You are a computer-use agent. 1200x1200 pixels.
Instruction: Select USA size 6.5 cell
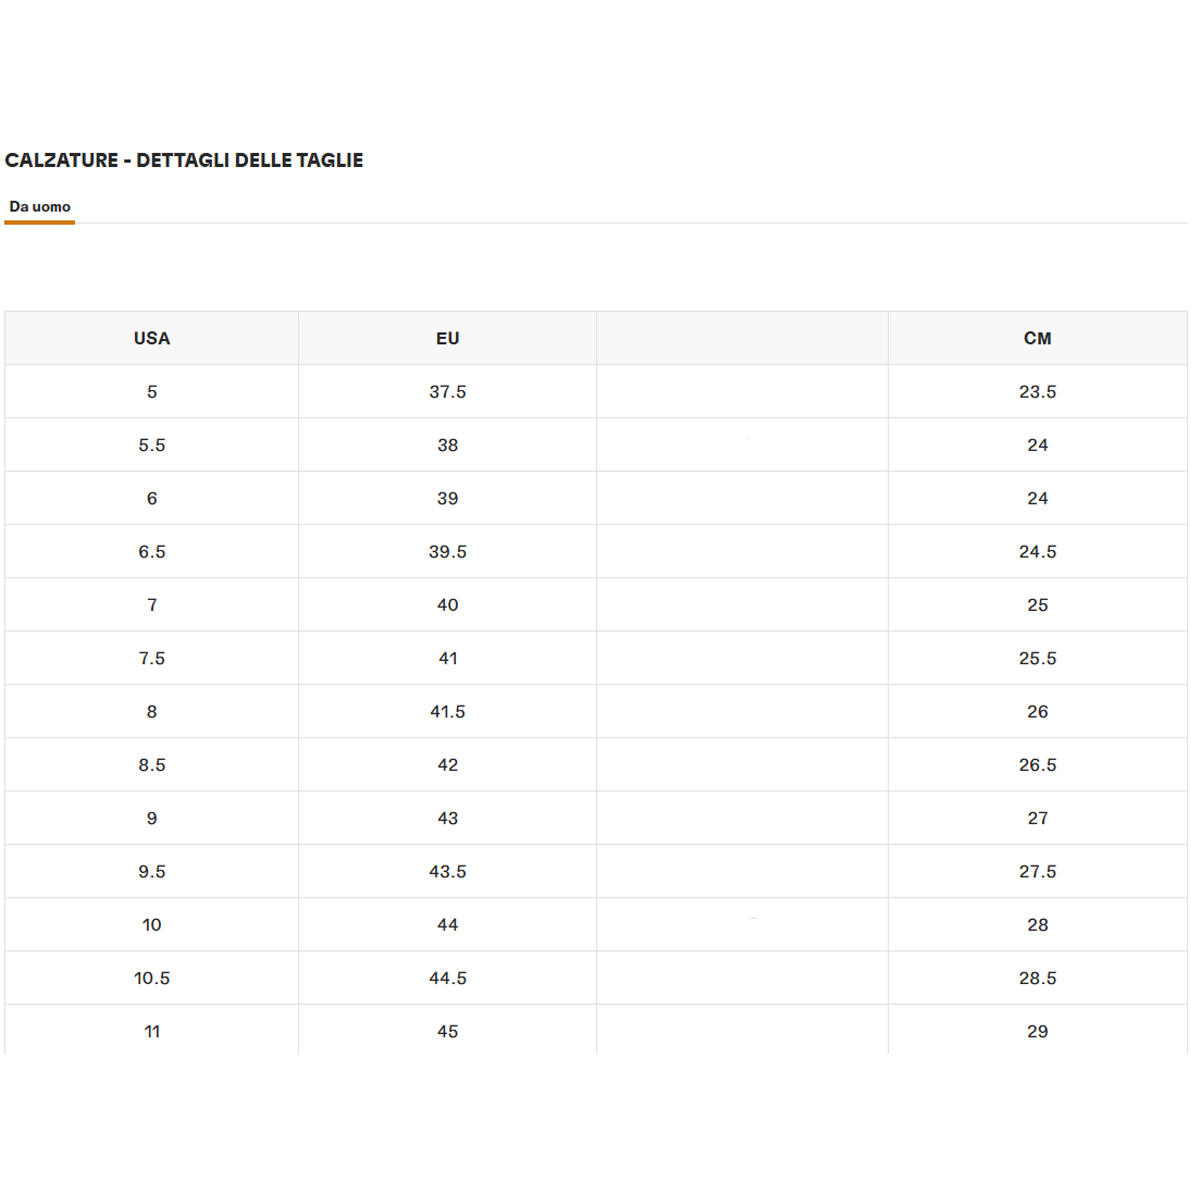152,552
